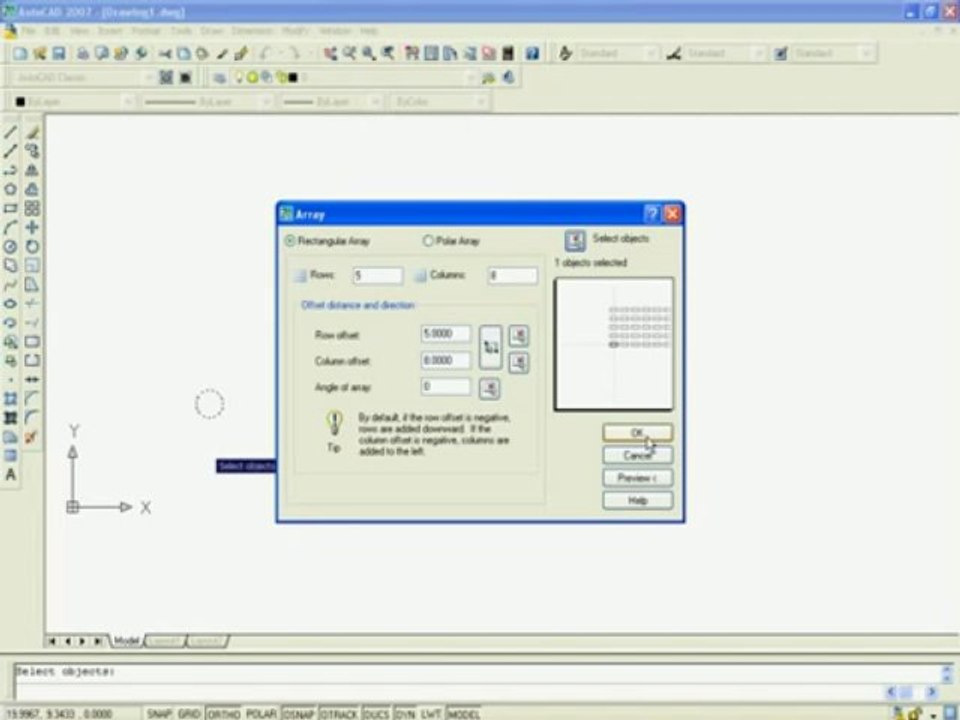Select the Copy object modify tool

32,151
